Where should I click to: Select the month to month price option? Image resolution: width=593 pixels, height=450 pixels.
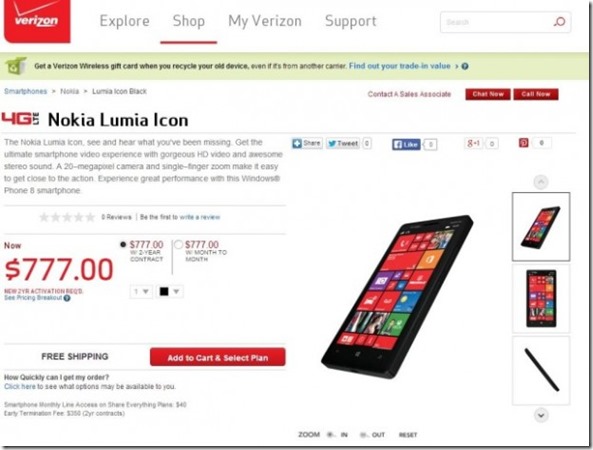[x=178, y=245]
